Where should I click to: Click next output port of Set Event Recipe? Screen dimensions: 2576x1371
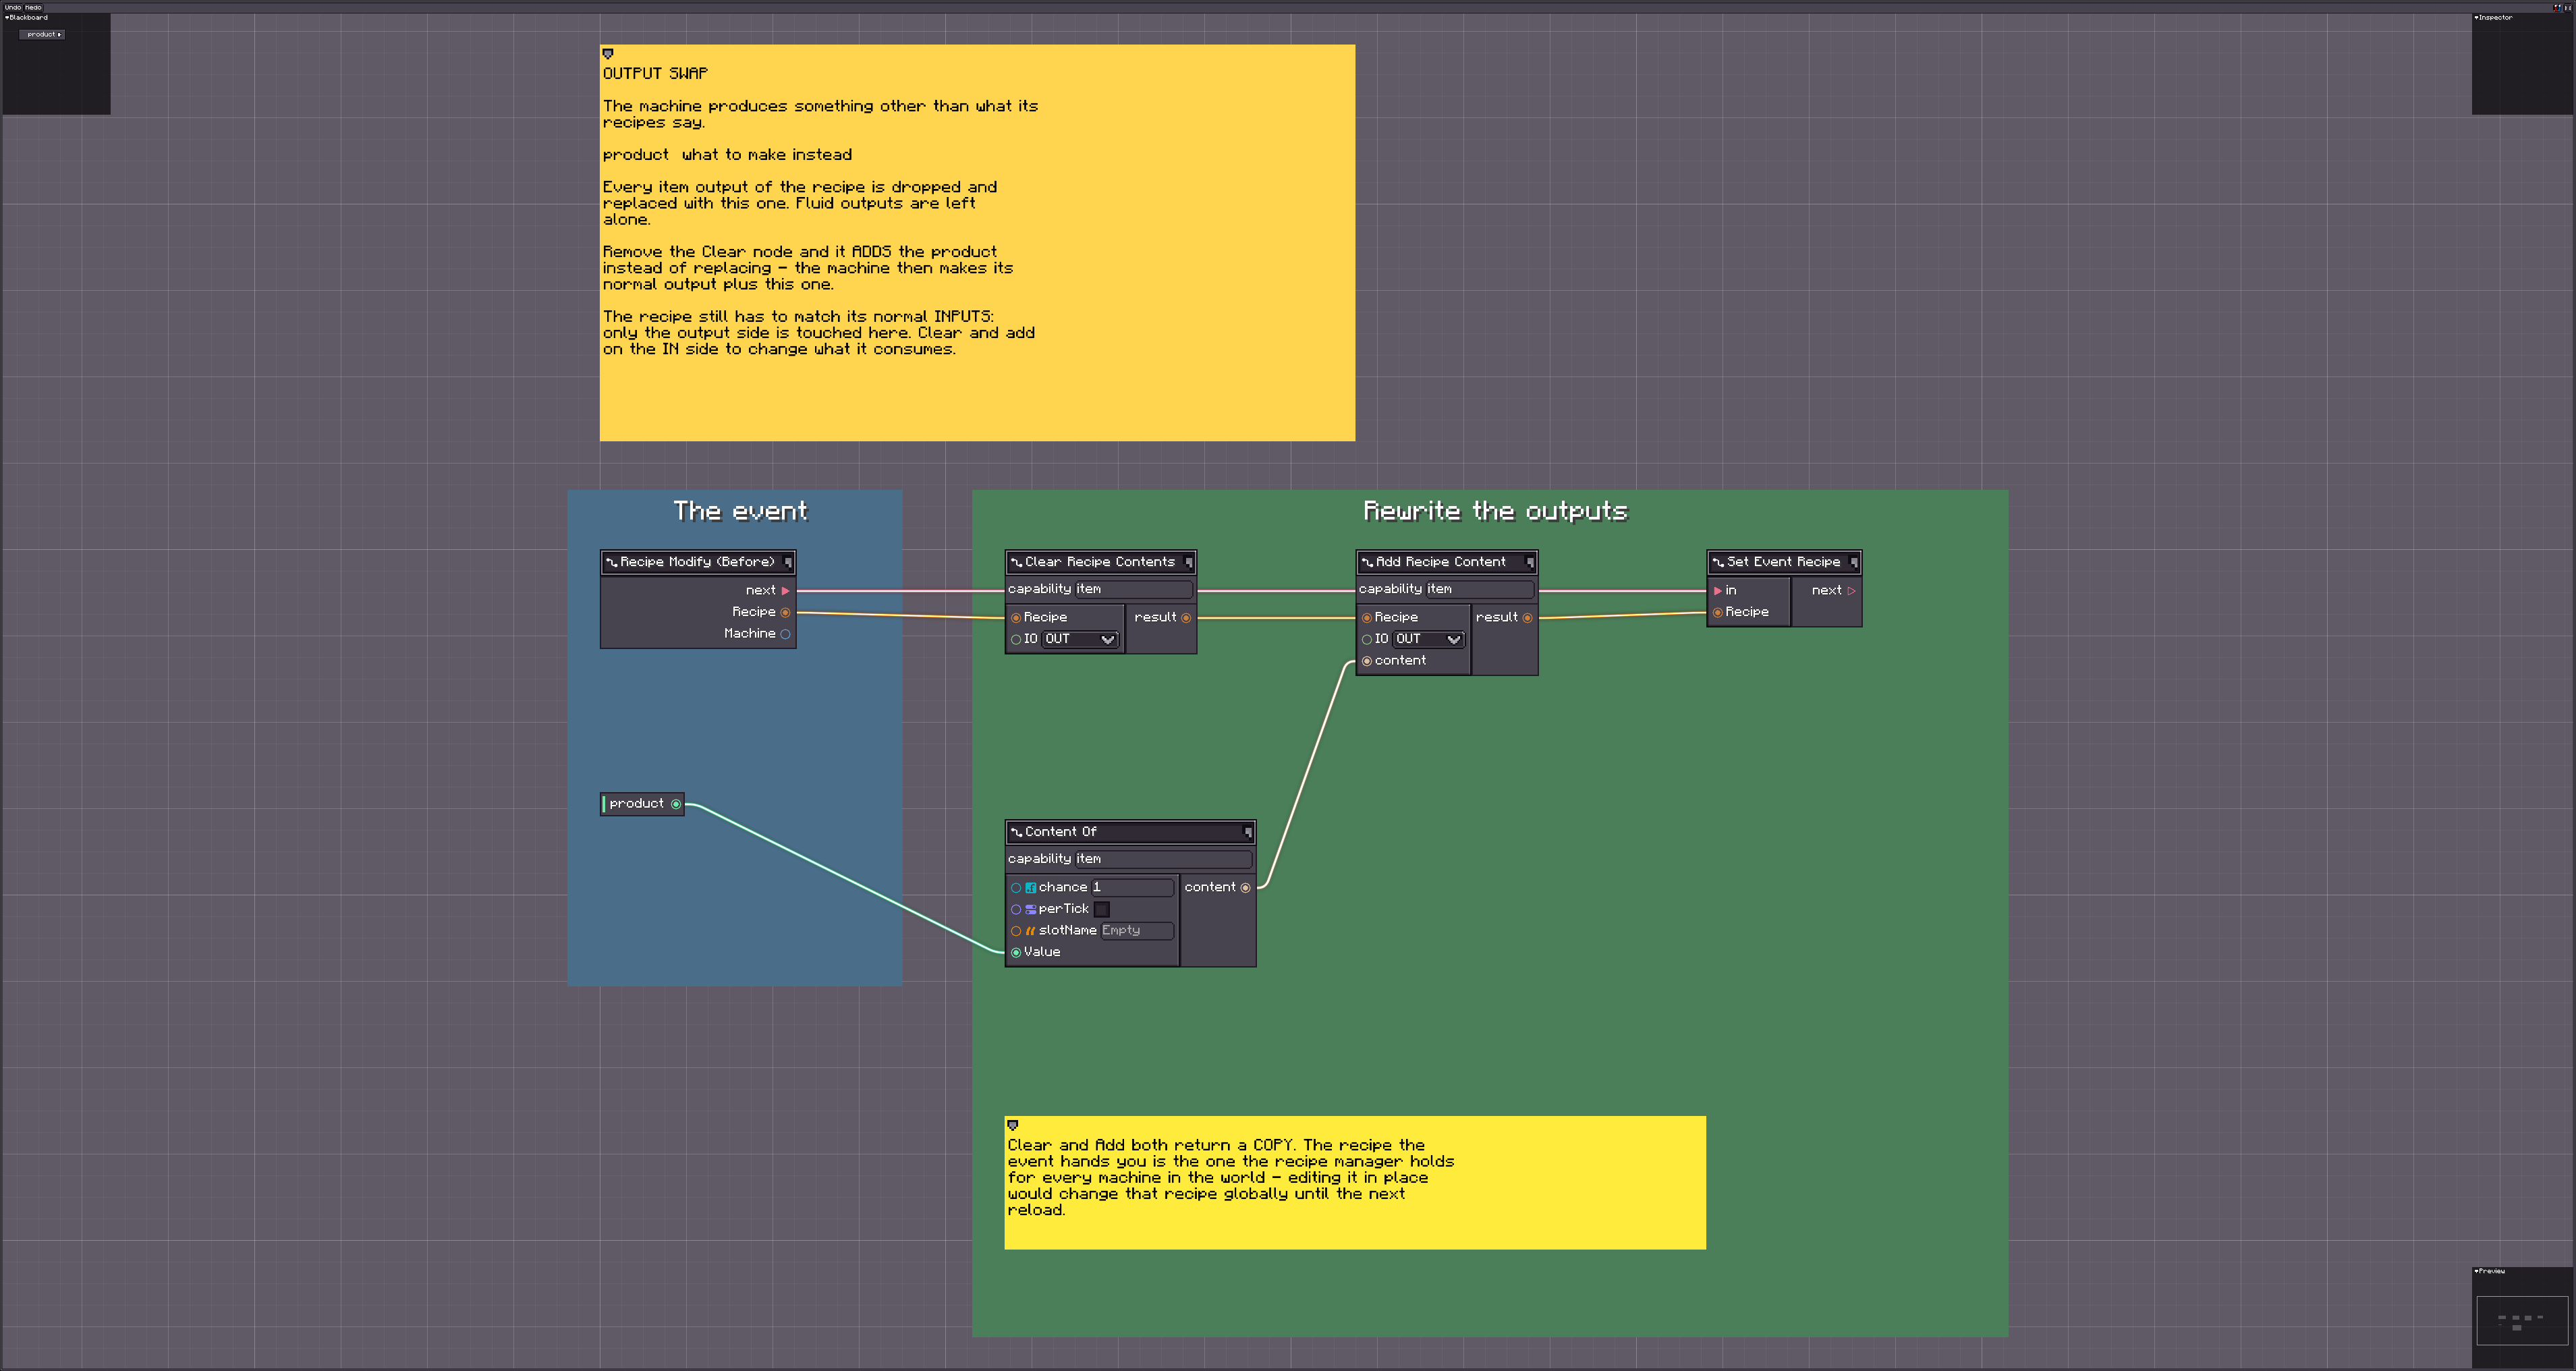click(1851, 591)
